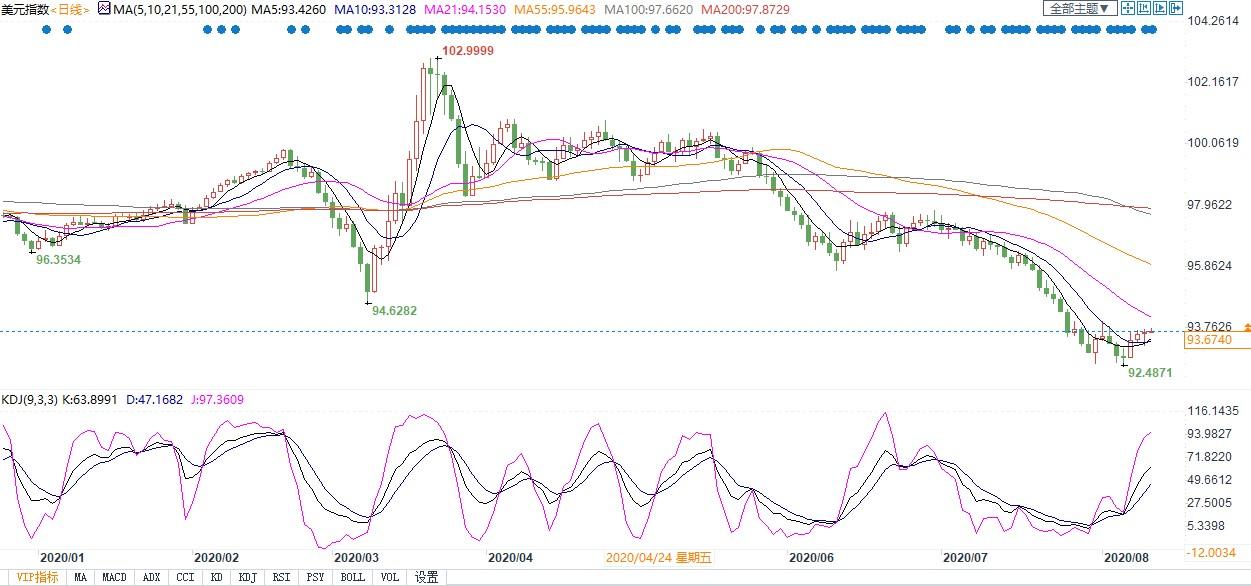The height and width of the screenshot is (586, 1251).
Task: Expand the 日线 period selector
Action: tap(70, 9)
